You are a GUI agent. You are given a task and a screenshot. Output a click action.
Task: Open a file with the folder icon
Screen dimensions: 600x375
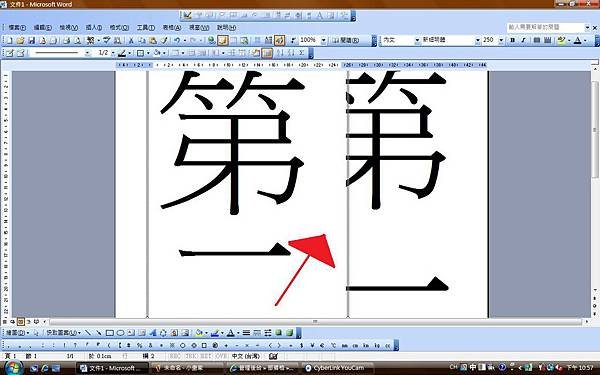coord(20,40)
